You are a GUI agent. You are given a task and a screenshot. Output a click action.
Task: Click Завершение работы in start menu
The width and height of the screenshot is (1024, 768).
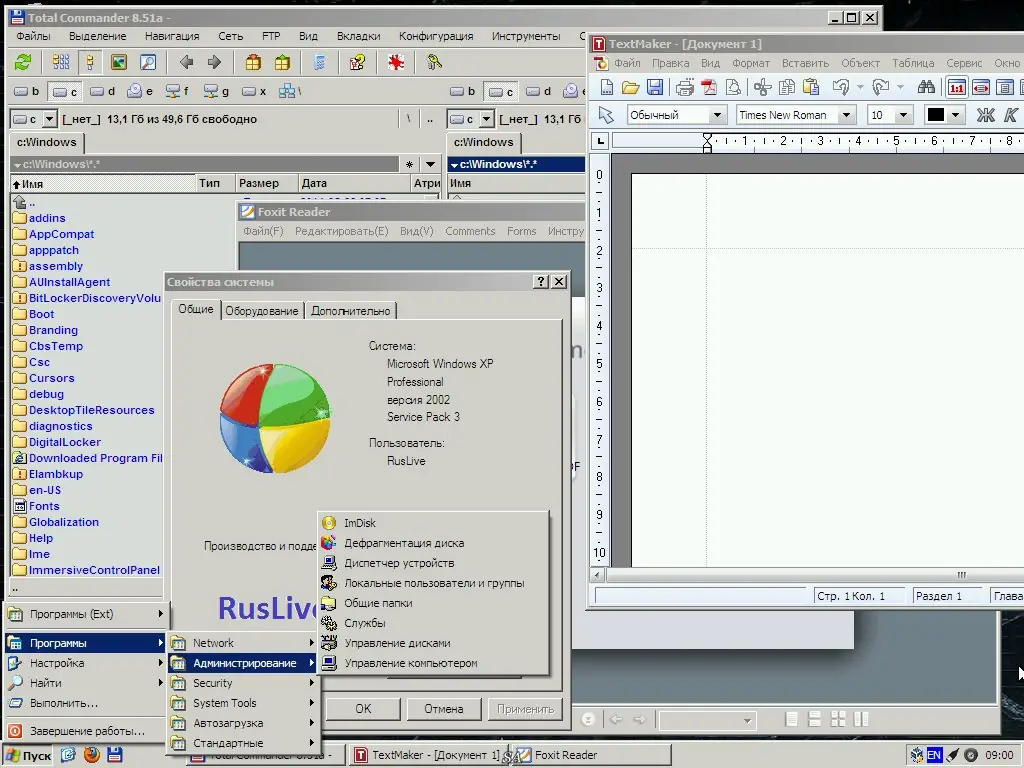(85, 731)
